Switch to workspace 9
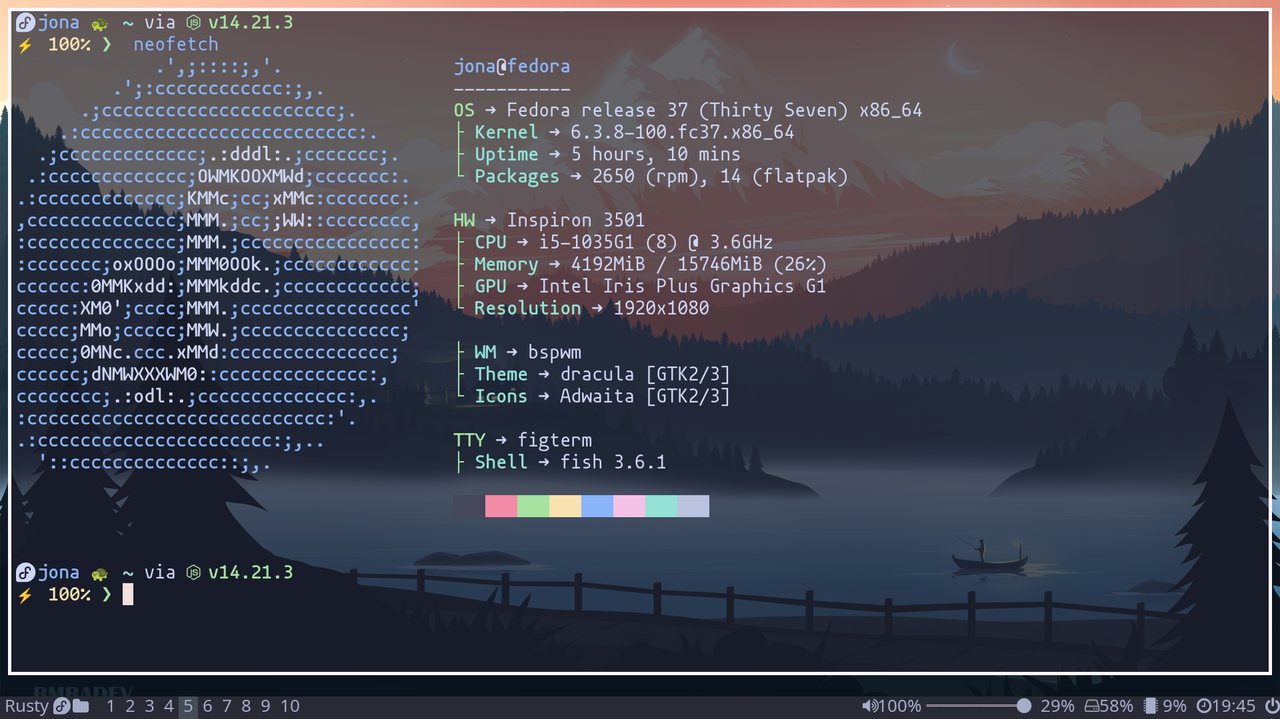This screenshot has width=1280, height=719. [x=266, y=706]
